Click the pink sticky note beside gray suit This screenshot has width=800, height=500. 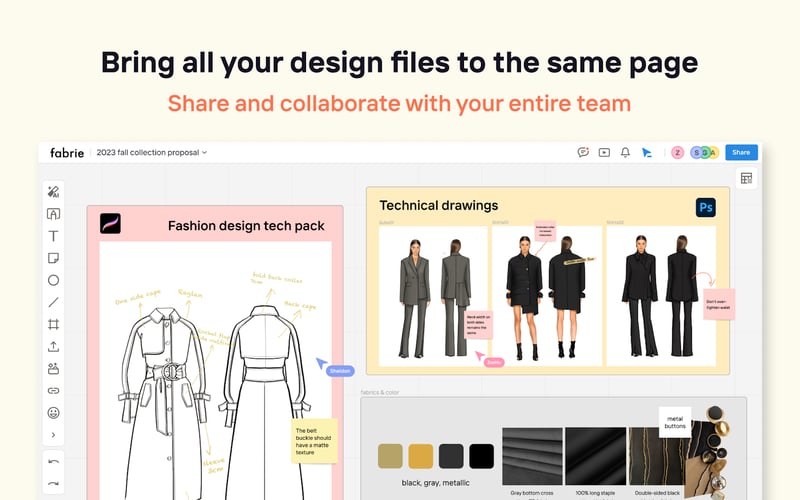click(x=479, y=325)
